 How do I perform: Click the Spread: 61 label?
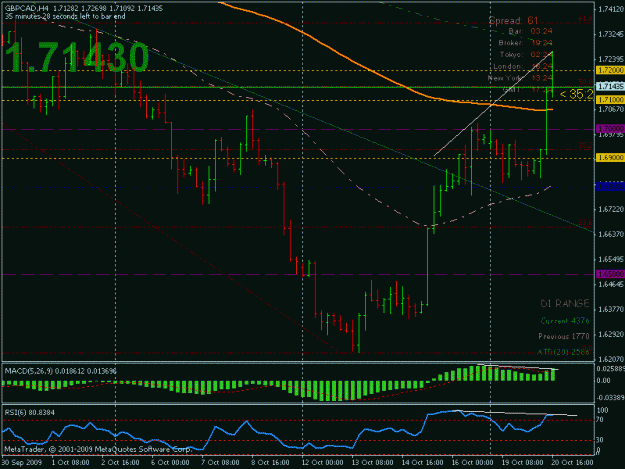pos(513,21)
